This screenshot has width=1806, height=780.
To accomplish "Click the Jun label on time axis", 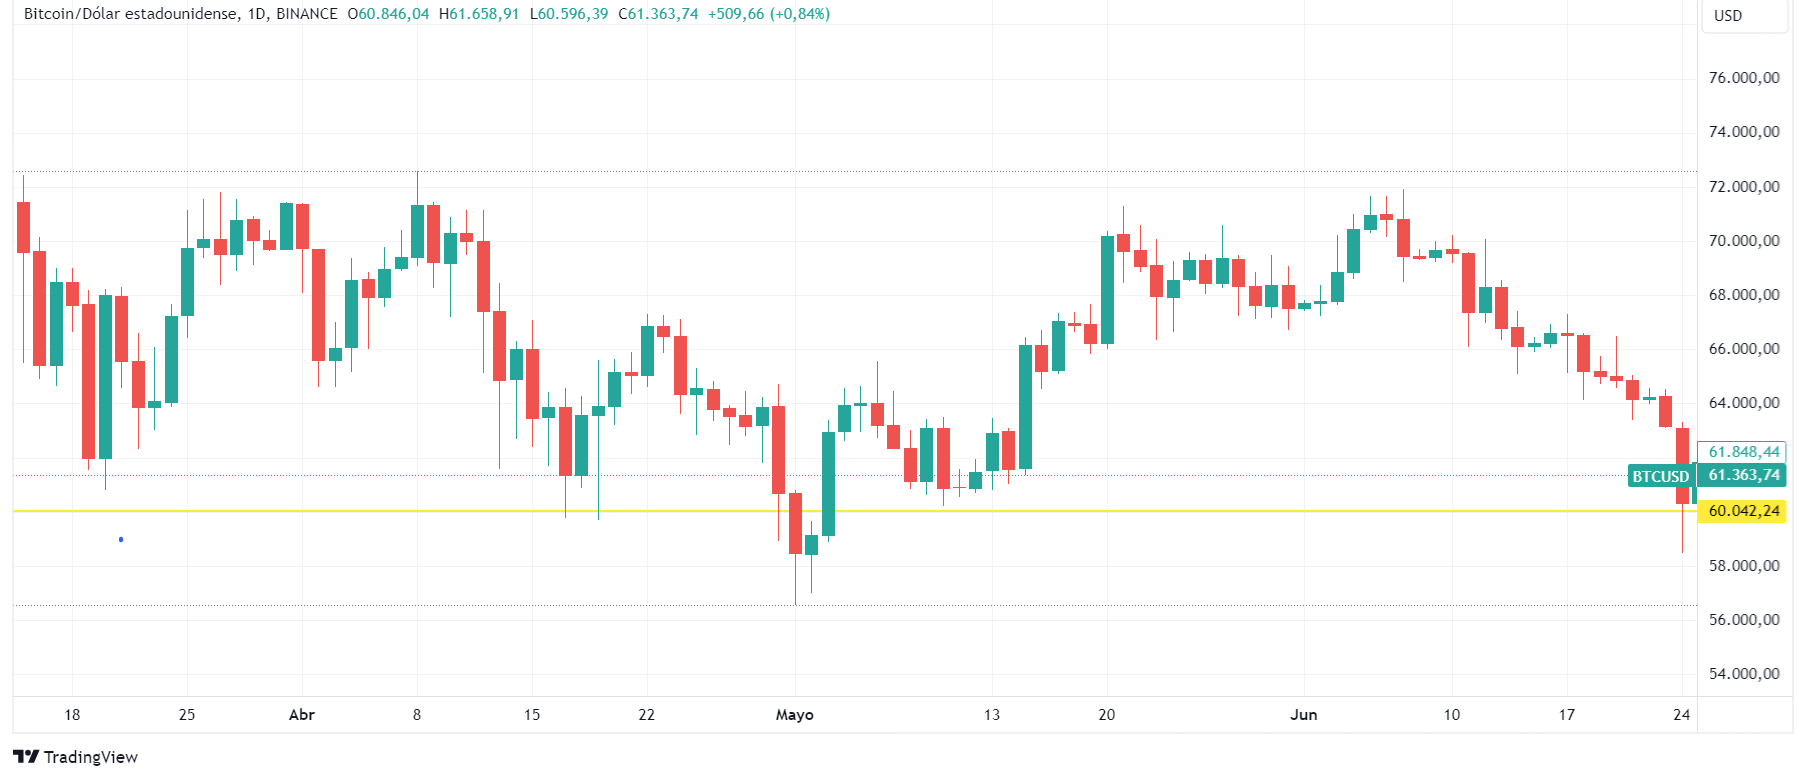I will (x=1304, y=715).
